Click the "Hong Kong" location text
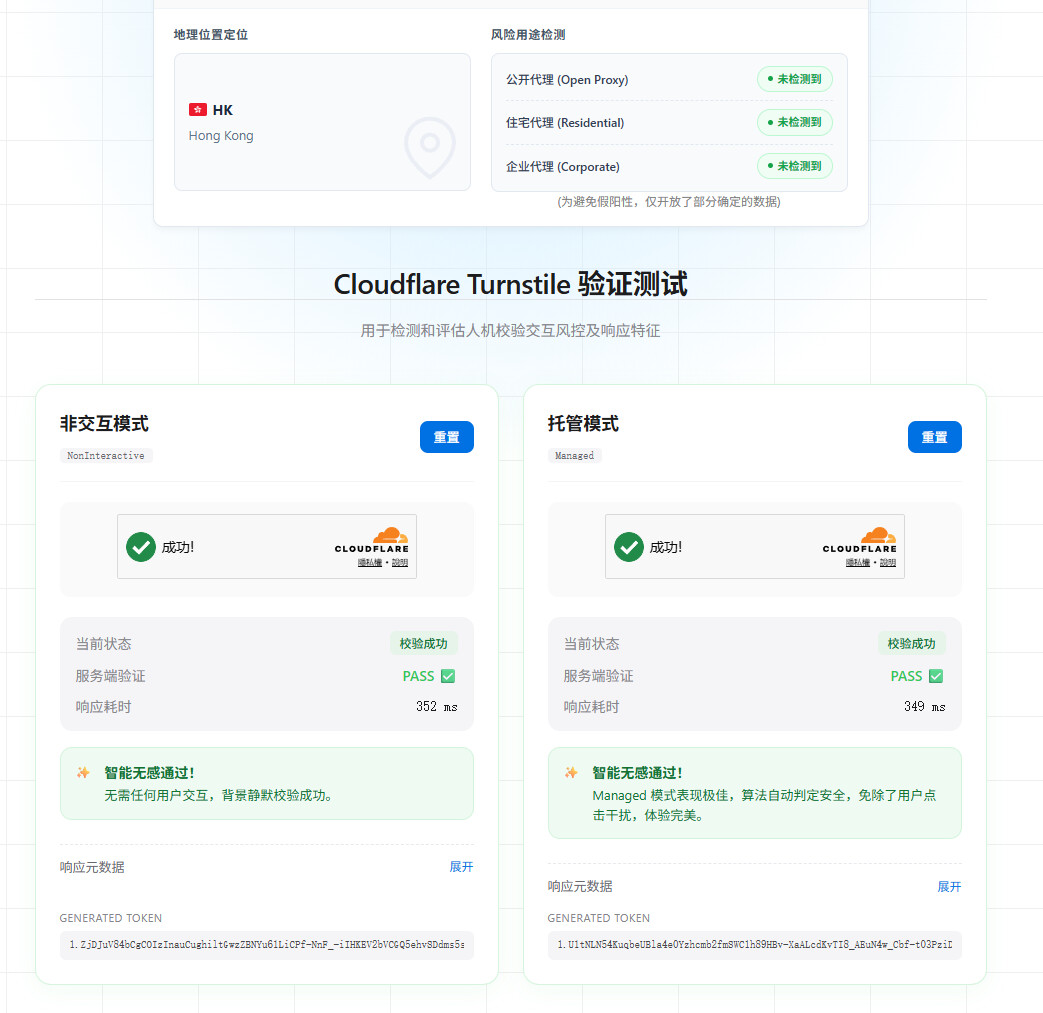 tap(221, 136)
